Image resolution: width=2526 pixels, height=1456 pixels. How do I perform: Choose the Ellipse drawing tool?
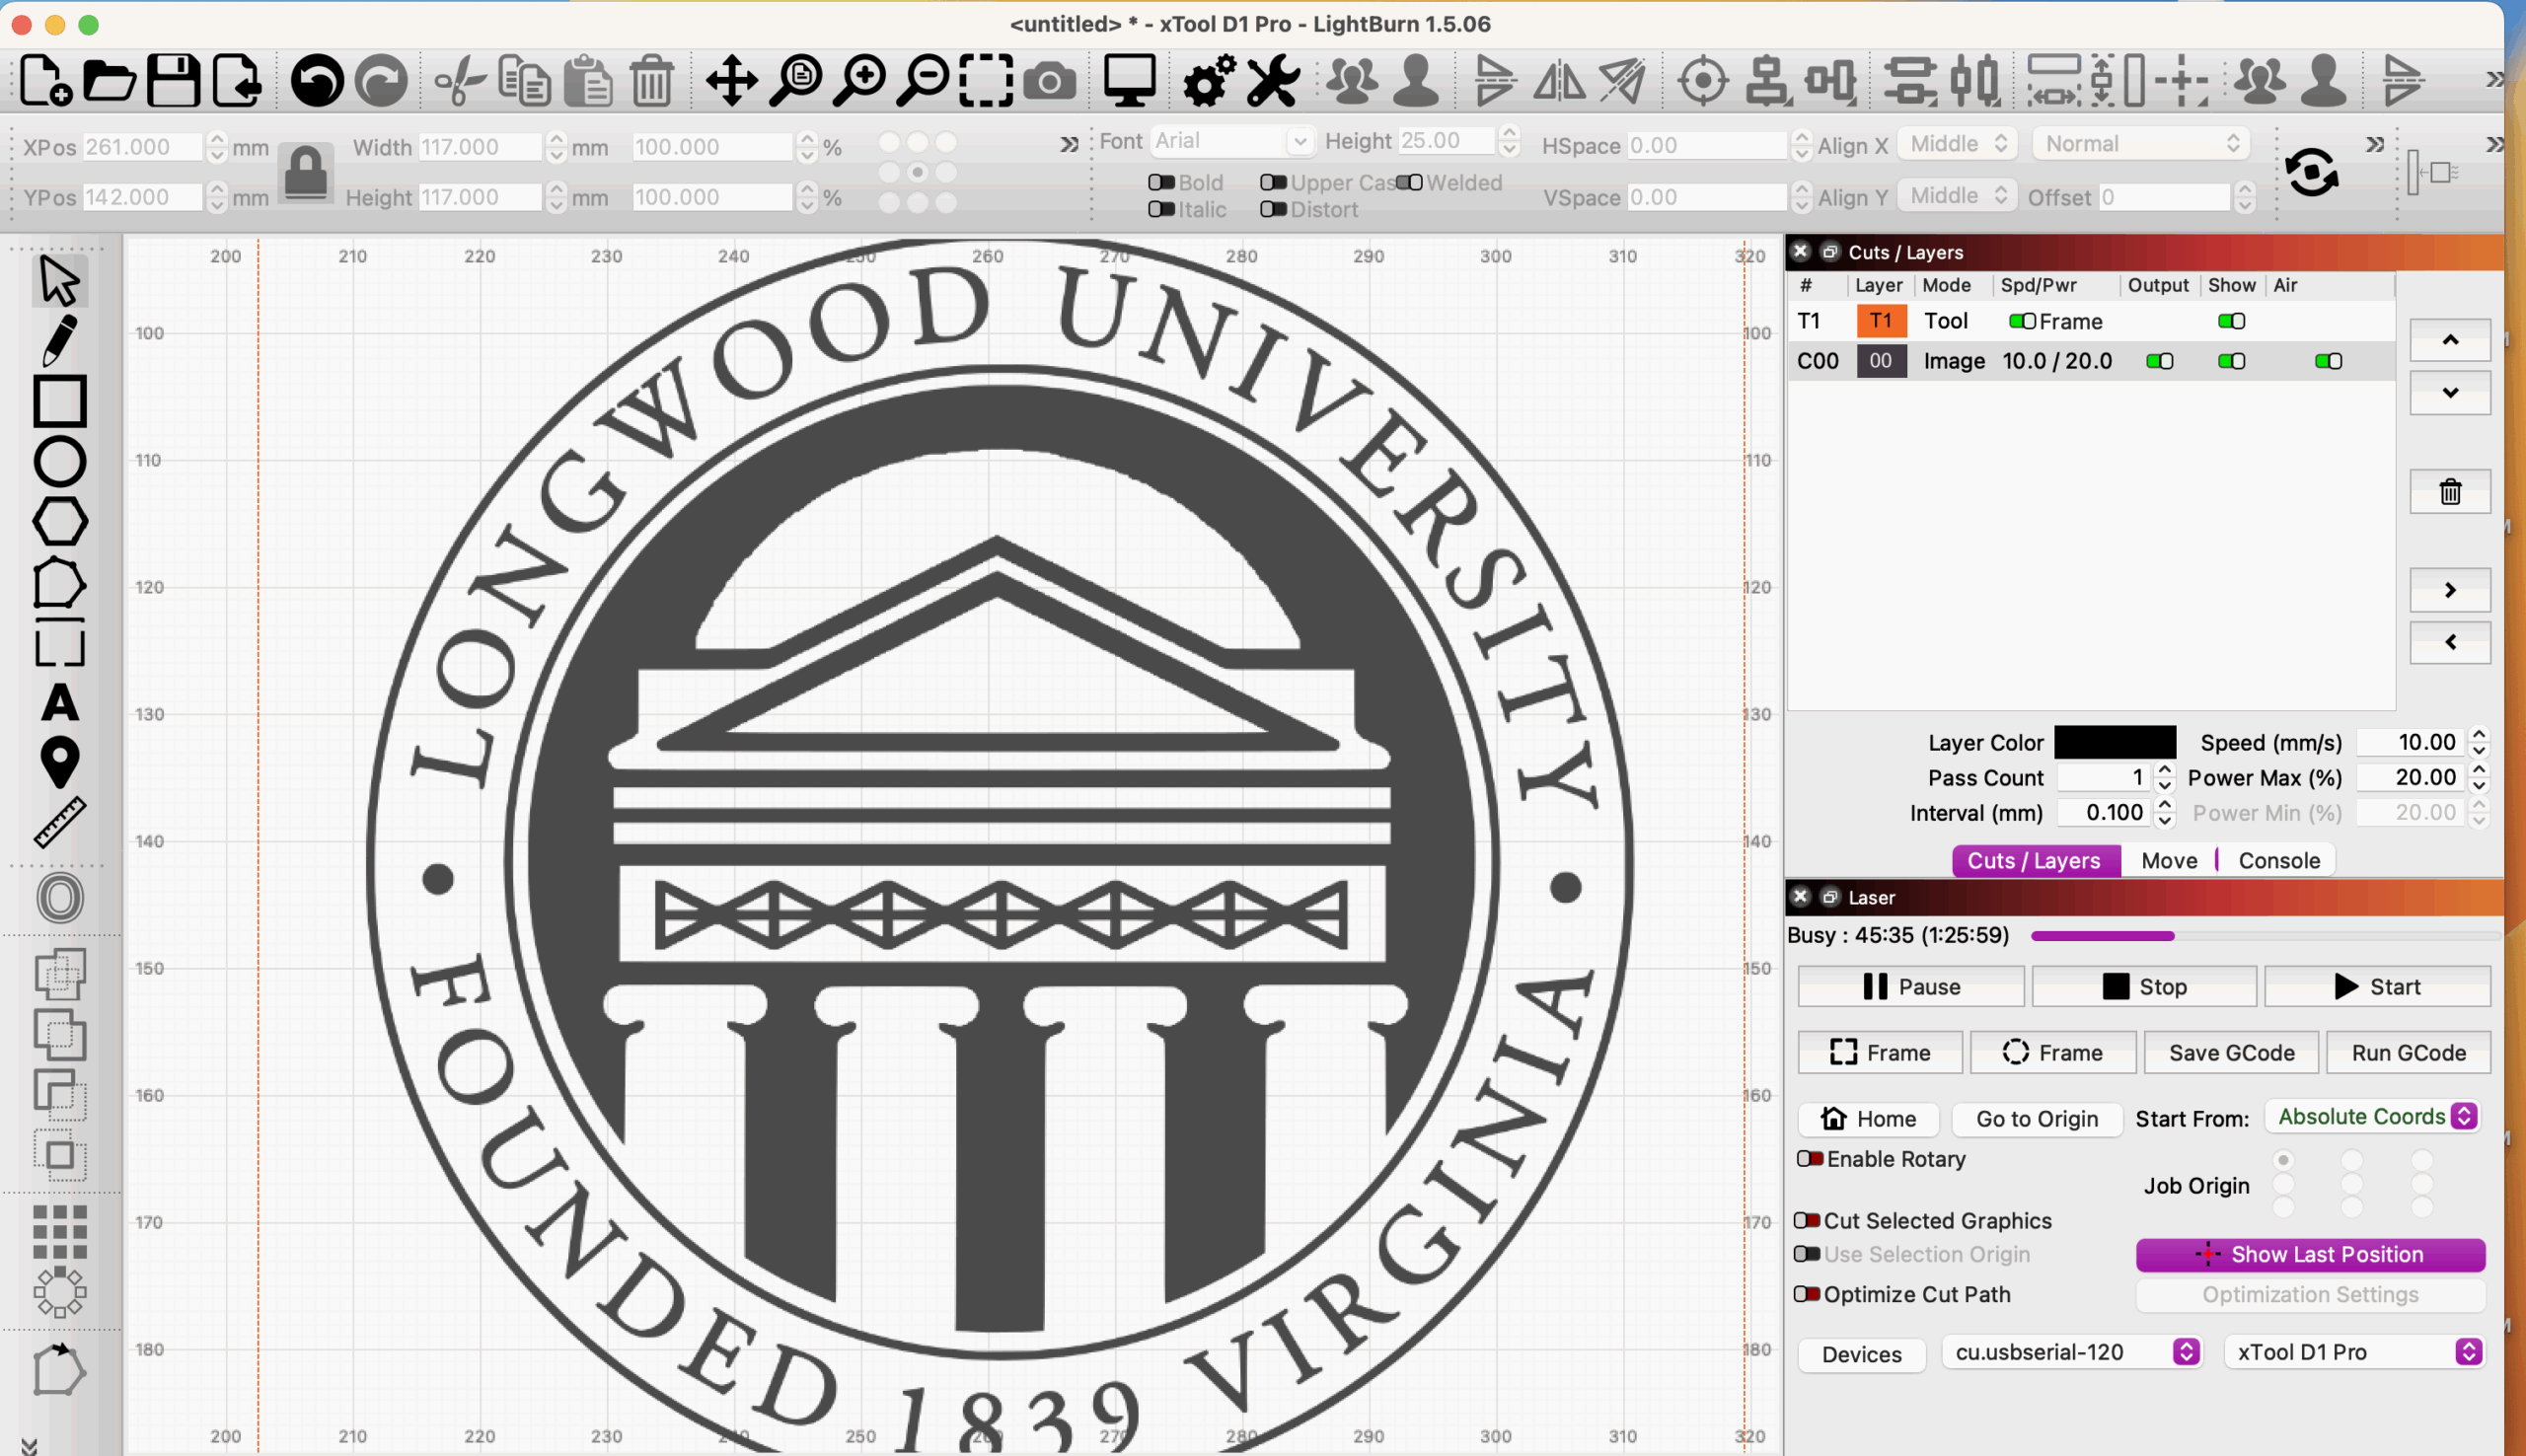point(59,461)
